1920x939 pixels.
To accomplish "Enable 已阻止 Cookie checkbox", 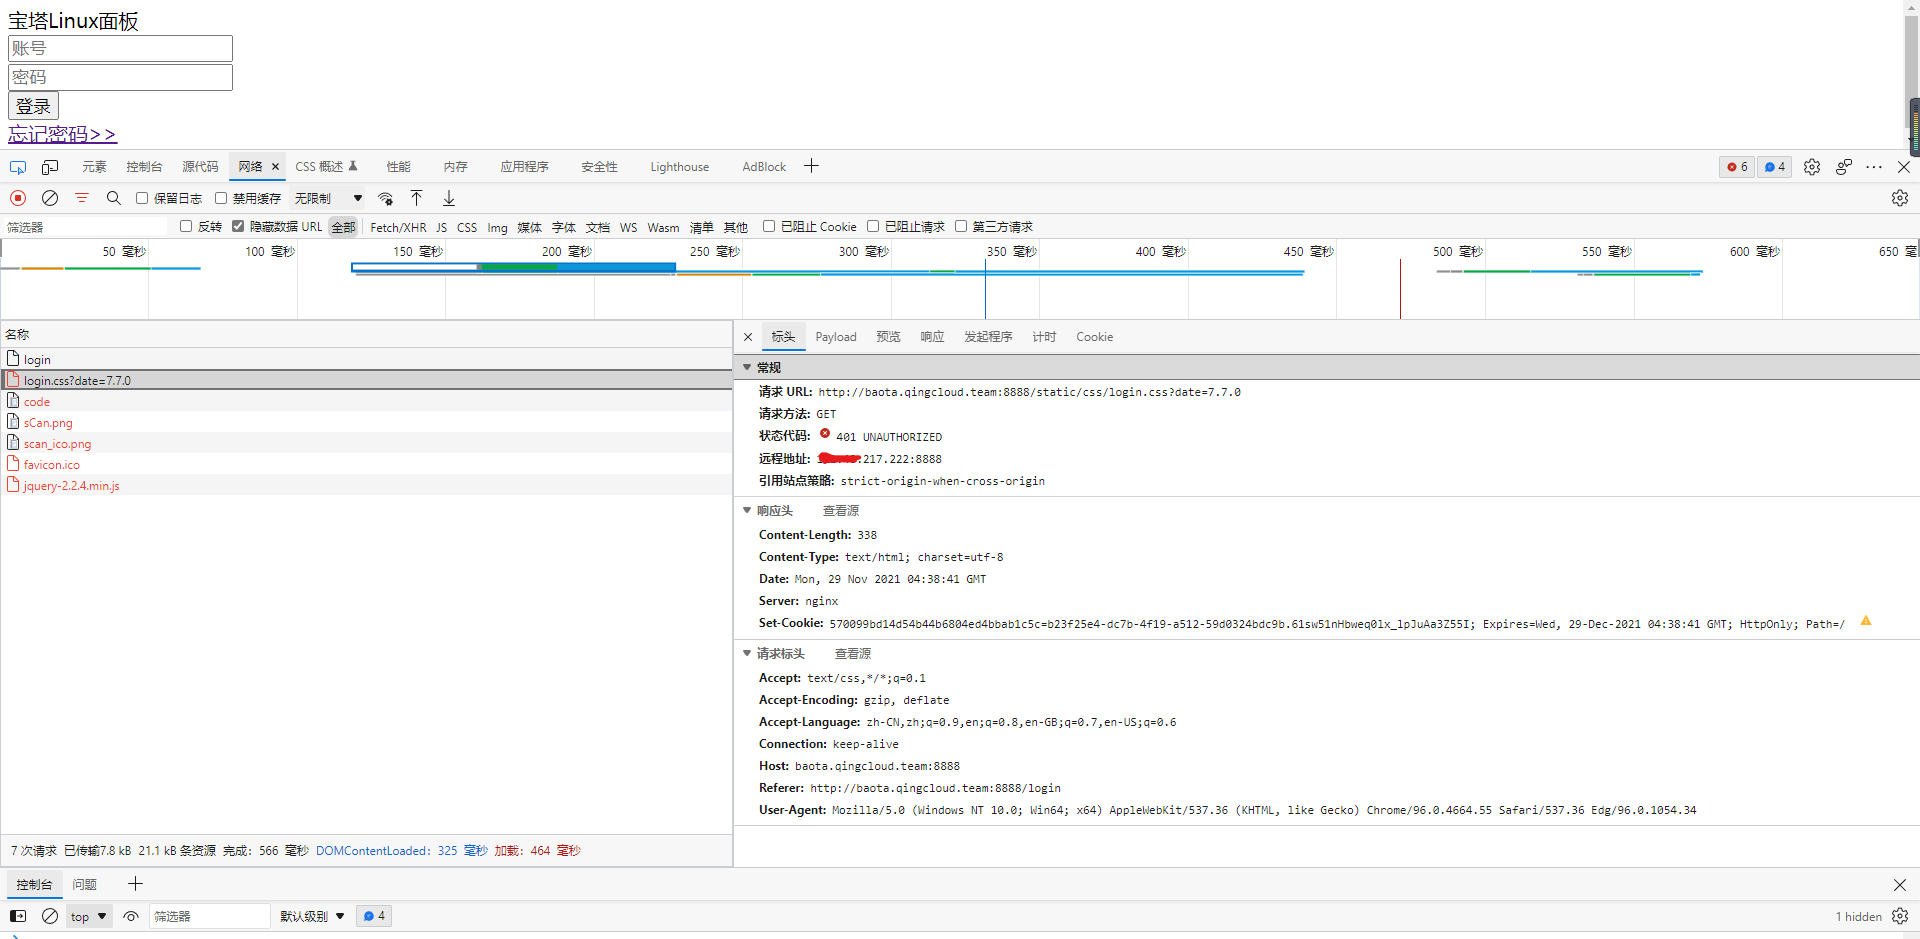I will [x=769, y=226].
